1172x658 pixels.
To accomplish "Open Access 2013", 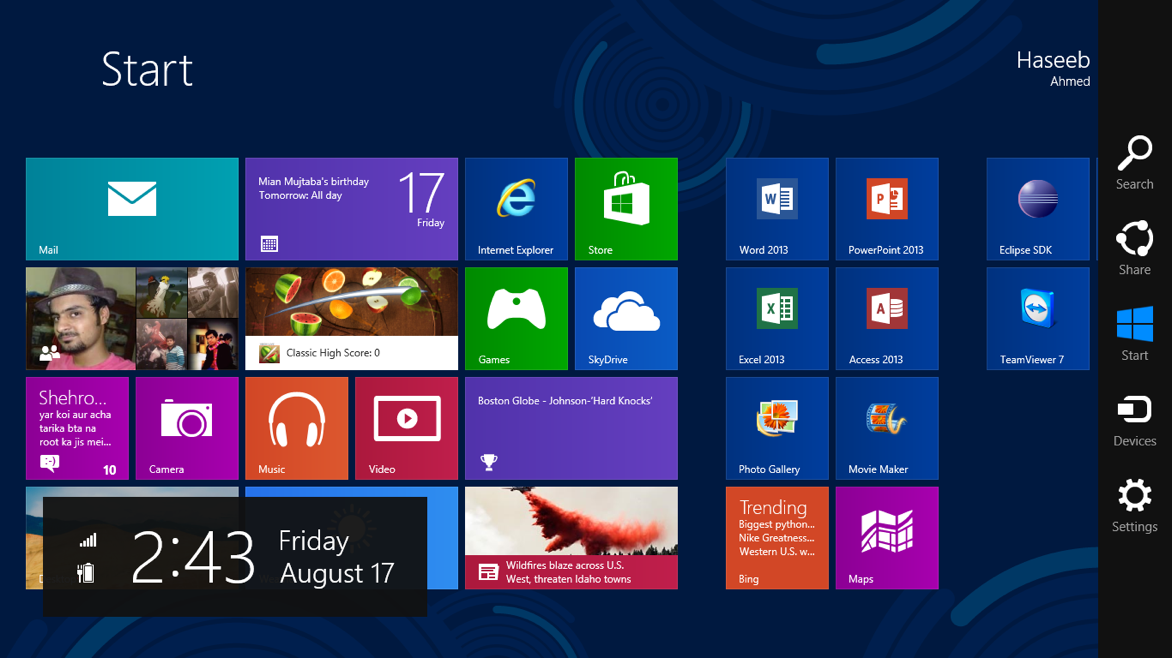I will 887,318.
